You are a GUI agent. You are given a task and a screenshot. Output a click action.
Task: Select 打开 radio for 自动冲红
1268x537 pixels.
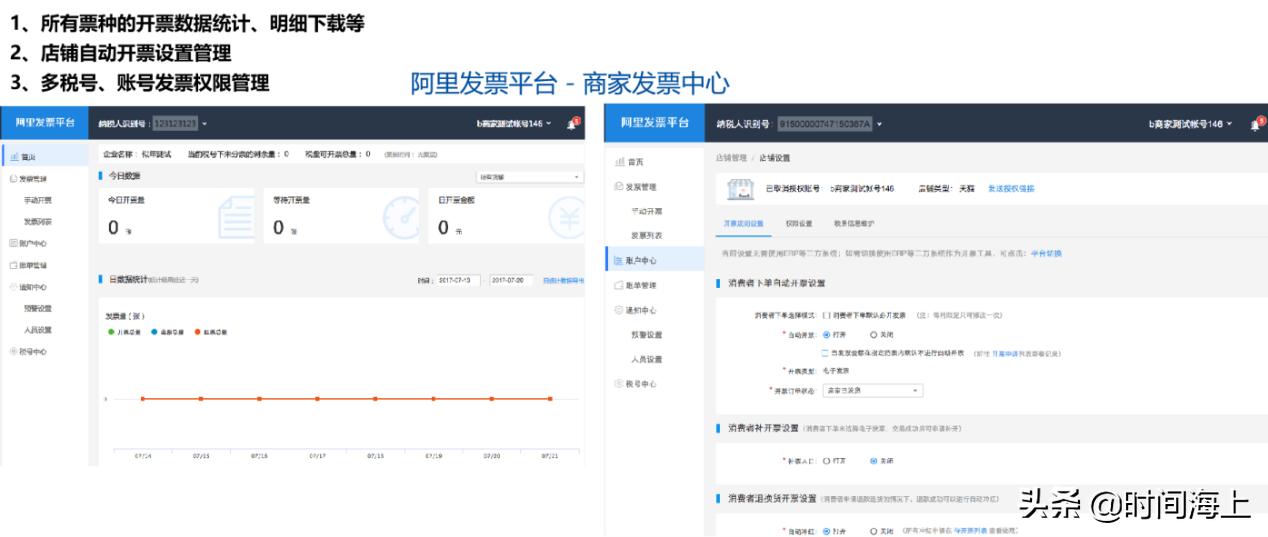(827, 531)
